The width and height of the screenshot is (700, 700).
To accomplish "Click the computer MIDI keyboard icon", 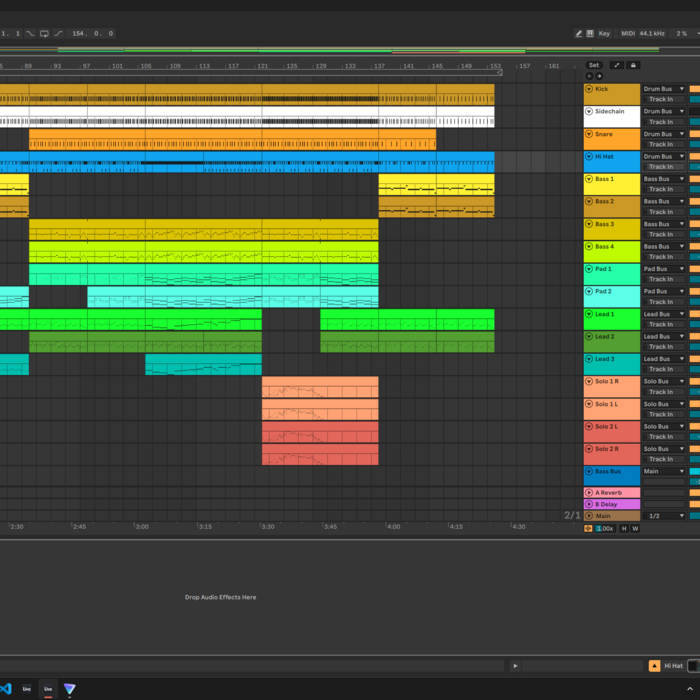I will (x=590, y=33).
